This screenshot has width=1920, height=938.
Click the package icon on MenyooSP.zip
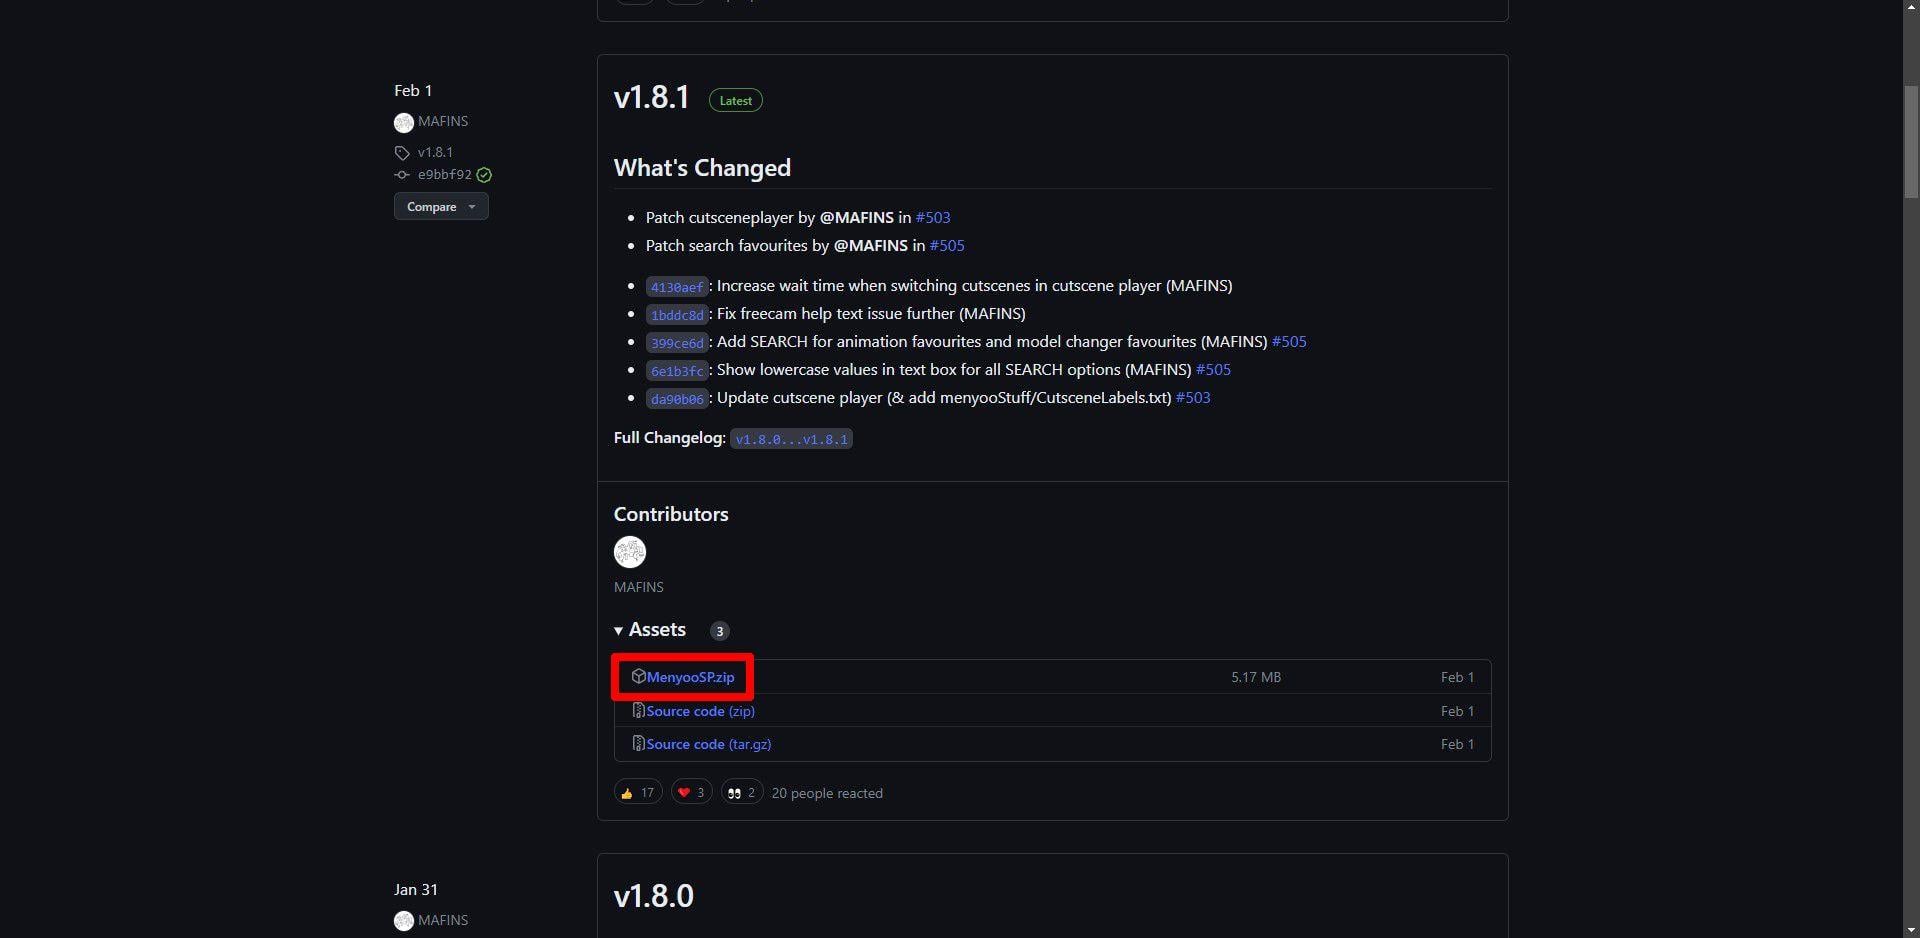coord(639,676)
